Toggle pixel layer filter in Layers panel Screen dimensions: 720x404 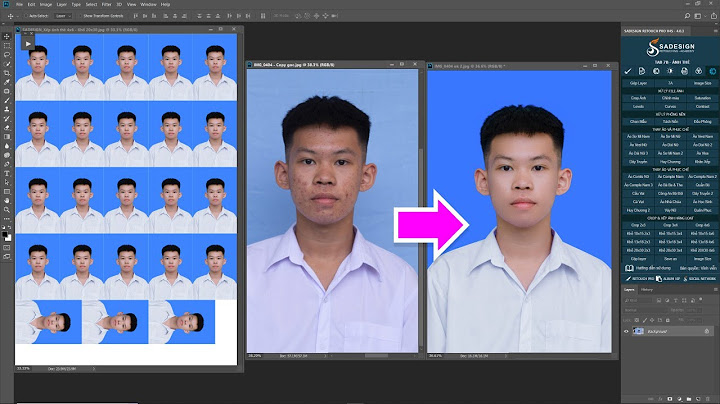(x=658, y=300)
